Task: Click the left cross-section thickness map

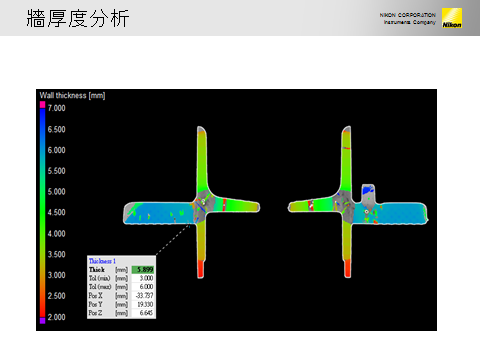Action: (192, 202)
